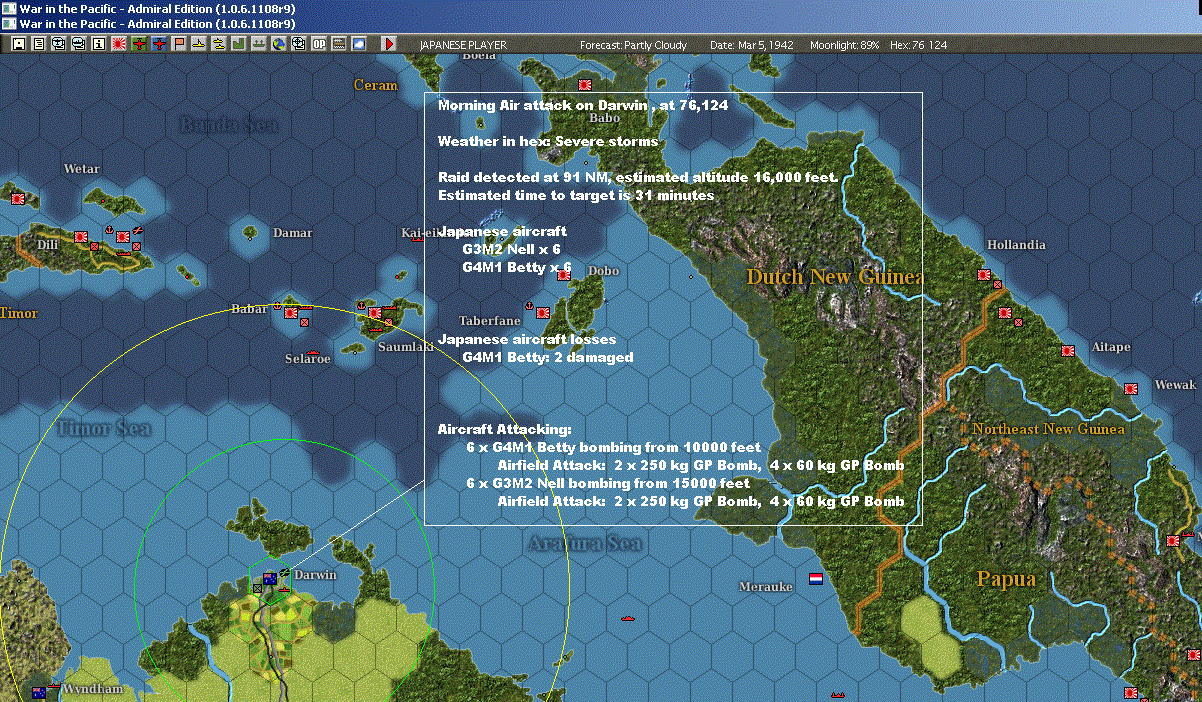
Task: Select the Australian flag base marker at Darwin
Action: (270, 578)
